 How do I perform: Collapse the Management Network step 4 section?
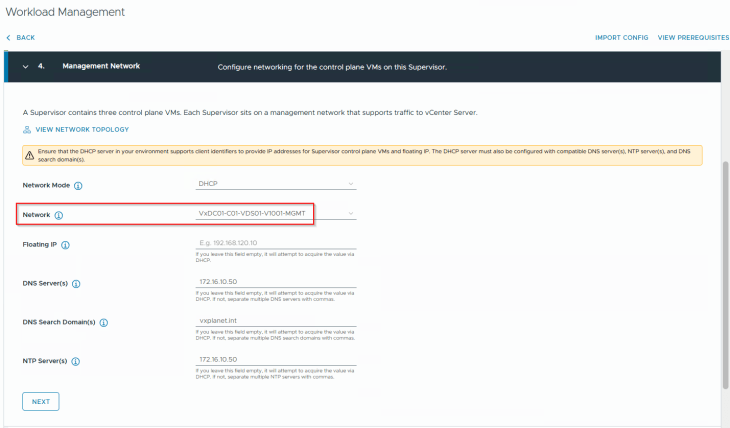coord(25,66)
